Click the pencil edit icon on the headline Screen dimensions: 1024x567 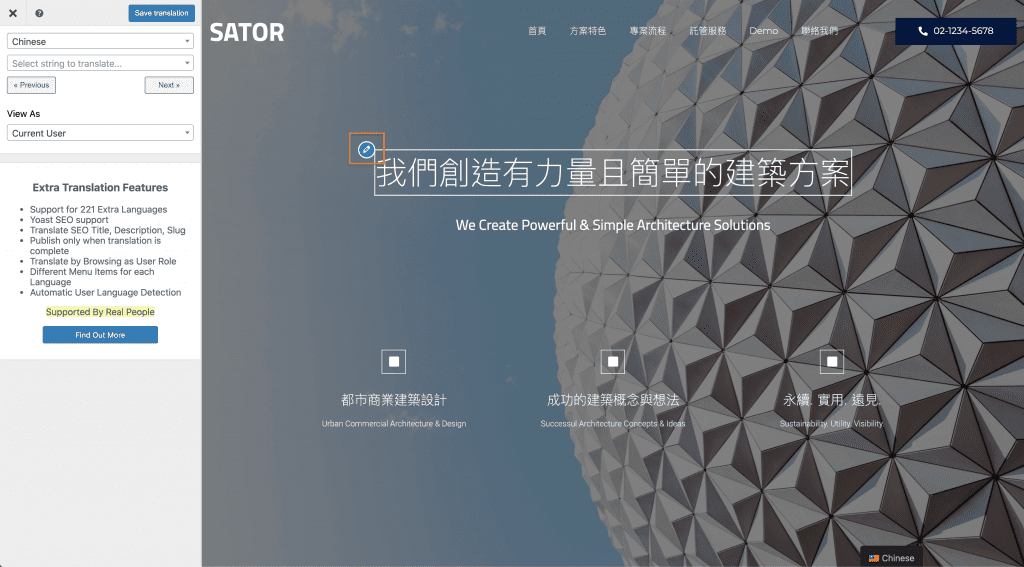point(366,150)
